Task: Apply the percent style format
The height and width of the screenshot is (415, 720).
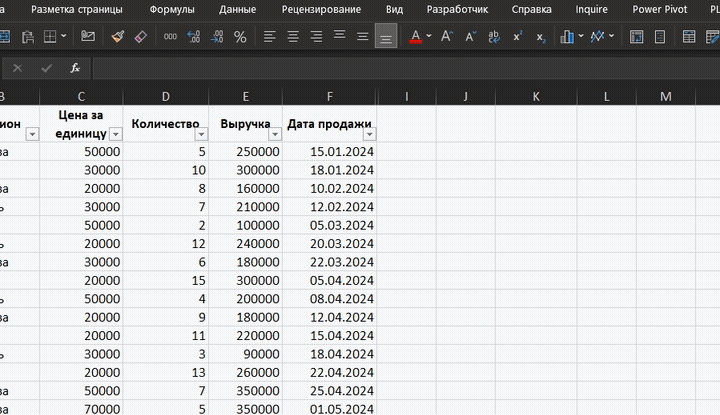Action: 240,37
